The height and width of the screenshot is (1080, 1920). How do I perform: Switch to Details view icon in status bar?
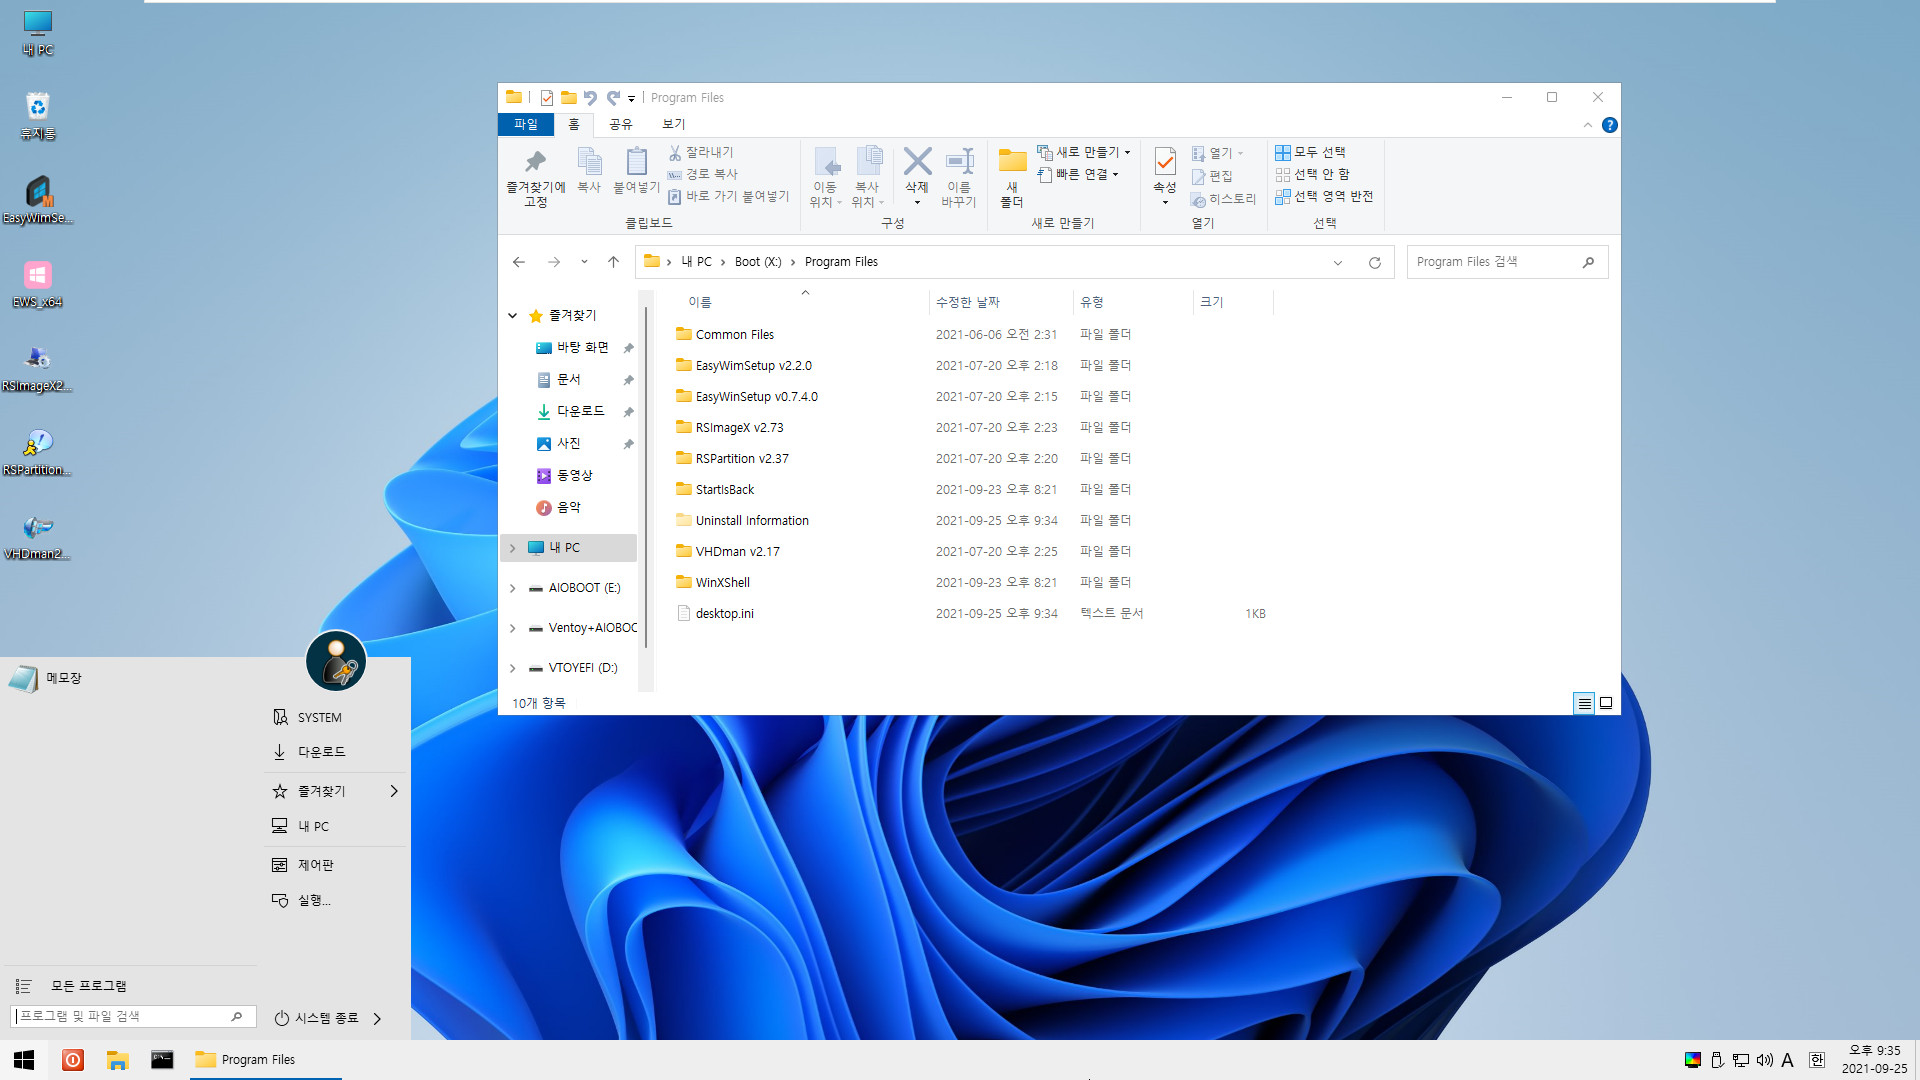(x=1584, y=704)
